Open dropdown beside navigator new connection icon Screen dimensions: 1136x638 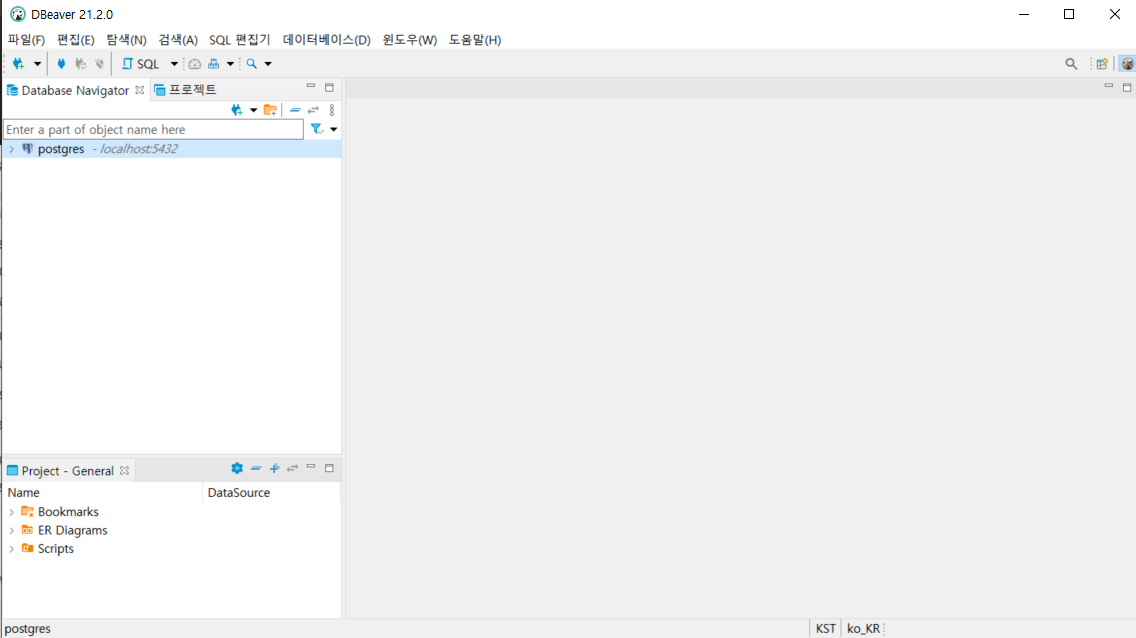[x=253, y=110]
